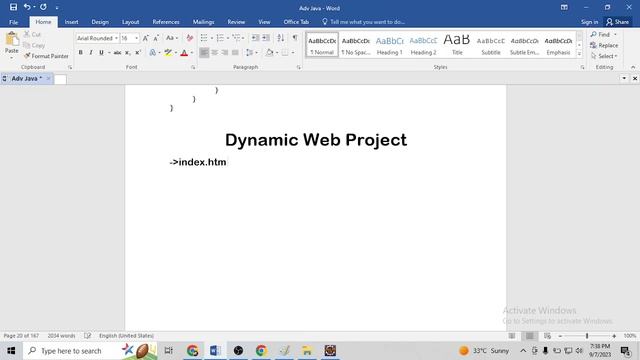Apply the No Spacing style
Image resolution: width=640 pixels, height=360 pixels.
coord(356,45)
